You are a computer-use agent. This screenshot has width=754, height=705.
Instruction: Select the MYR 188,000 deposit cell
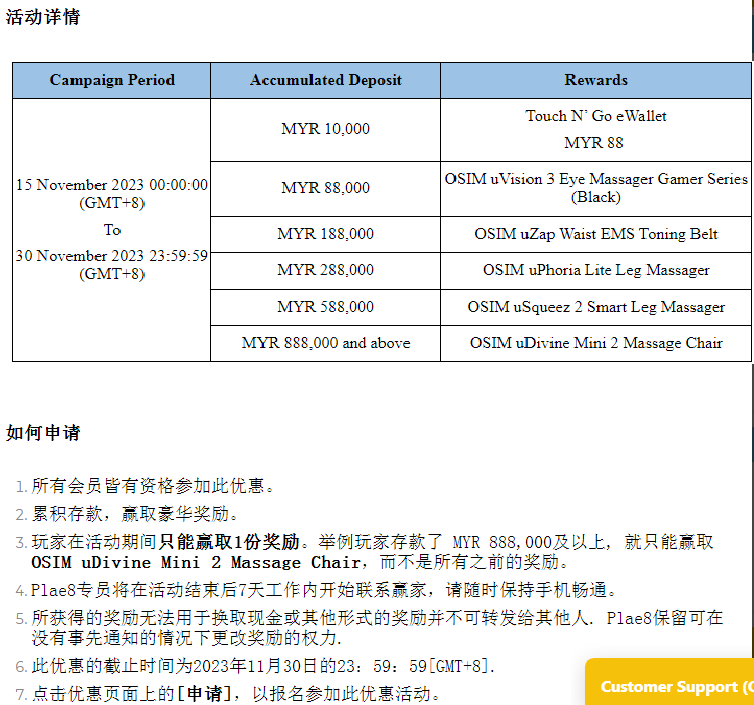pyautogui.click(x=326, y=234)
